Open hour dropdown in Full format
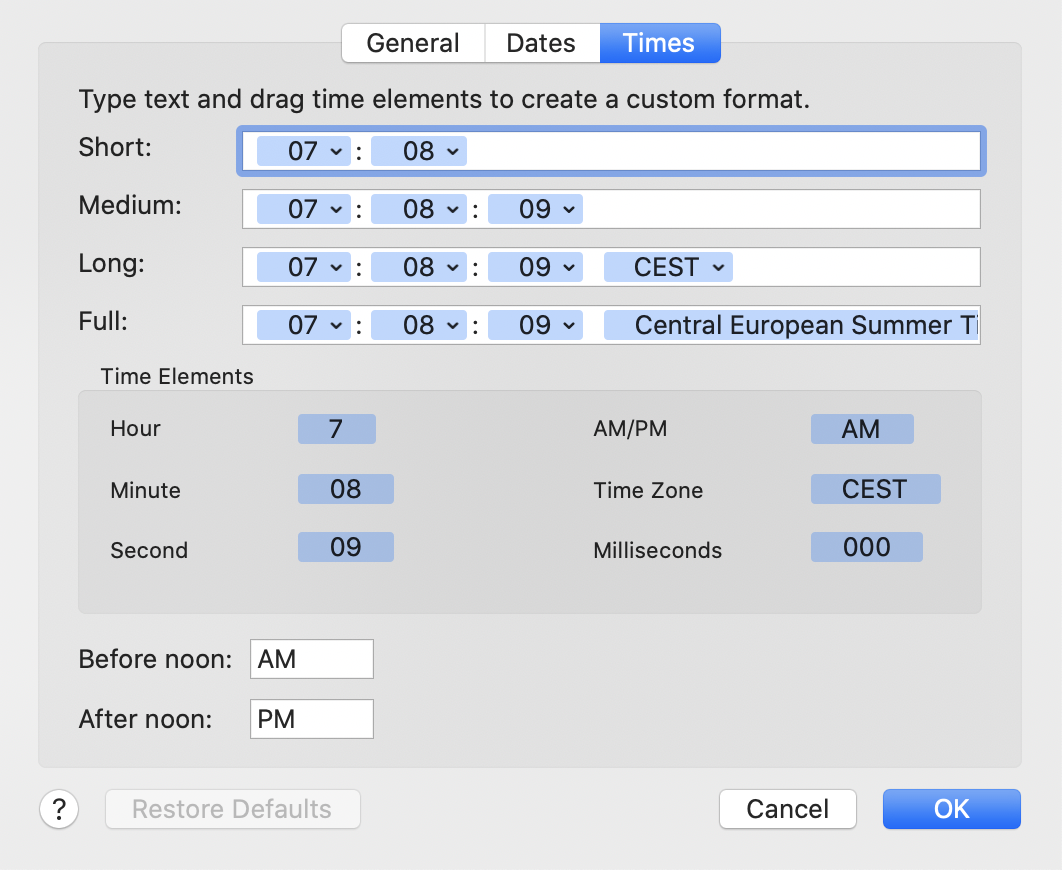Viewport: 1062px width, 870px height. (304, 325)
